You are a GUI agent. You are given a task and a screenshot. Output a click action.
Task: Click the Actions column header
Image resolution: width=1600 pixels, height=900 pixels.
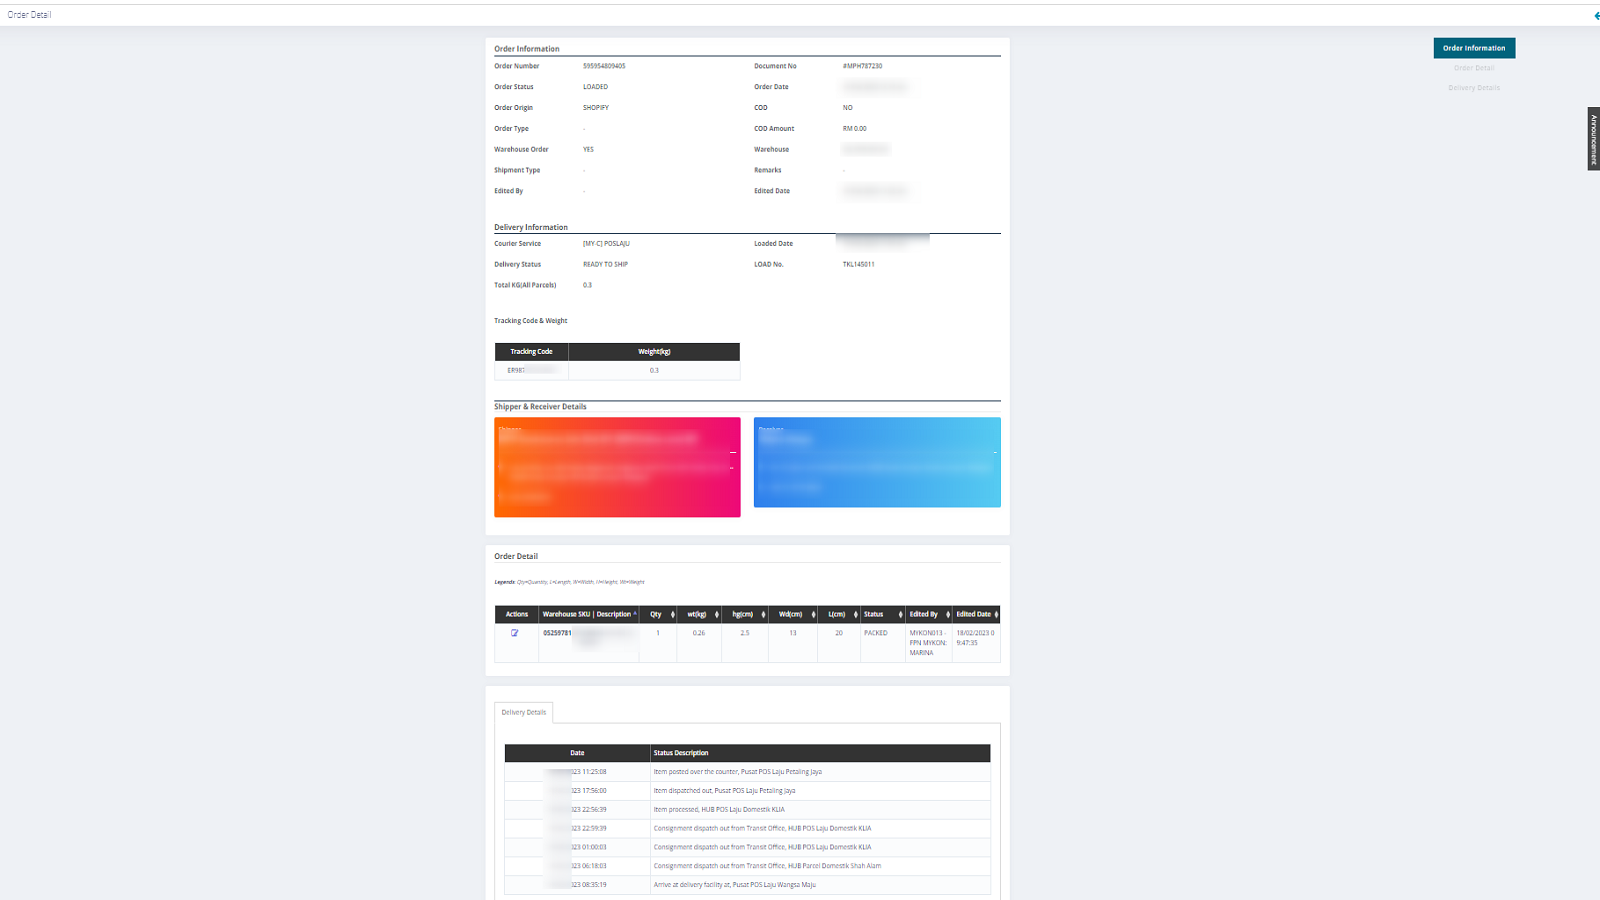coord(517,614)
